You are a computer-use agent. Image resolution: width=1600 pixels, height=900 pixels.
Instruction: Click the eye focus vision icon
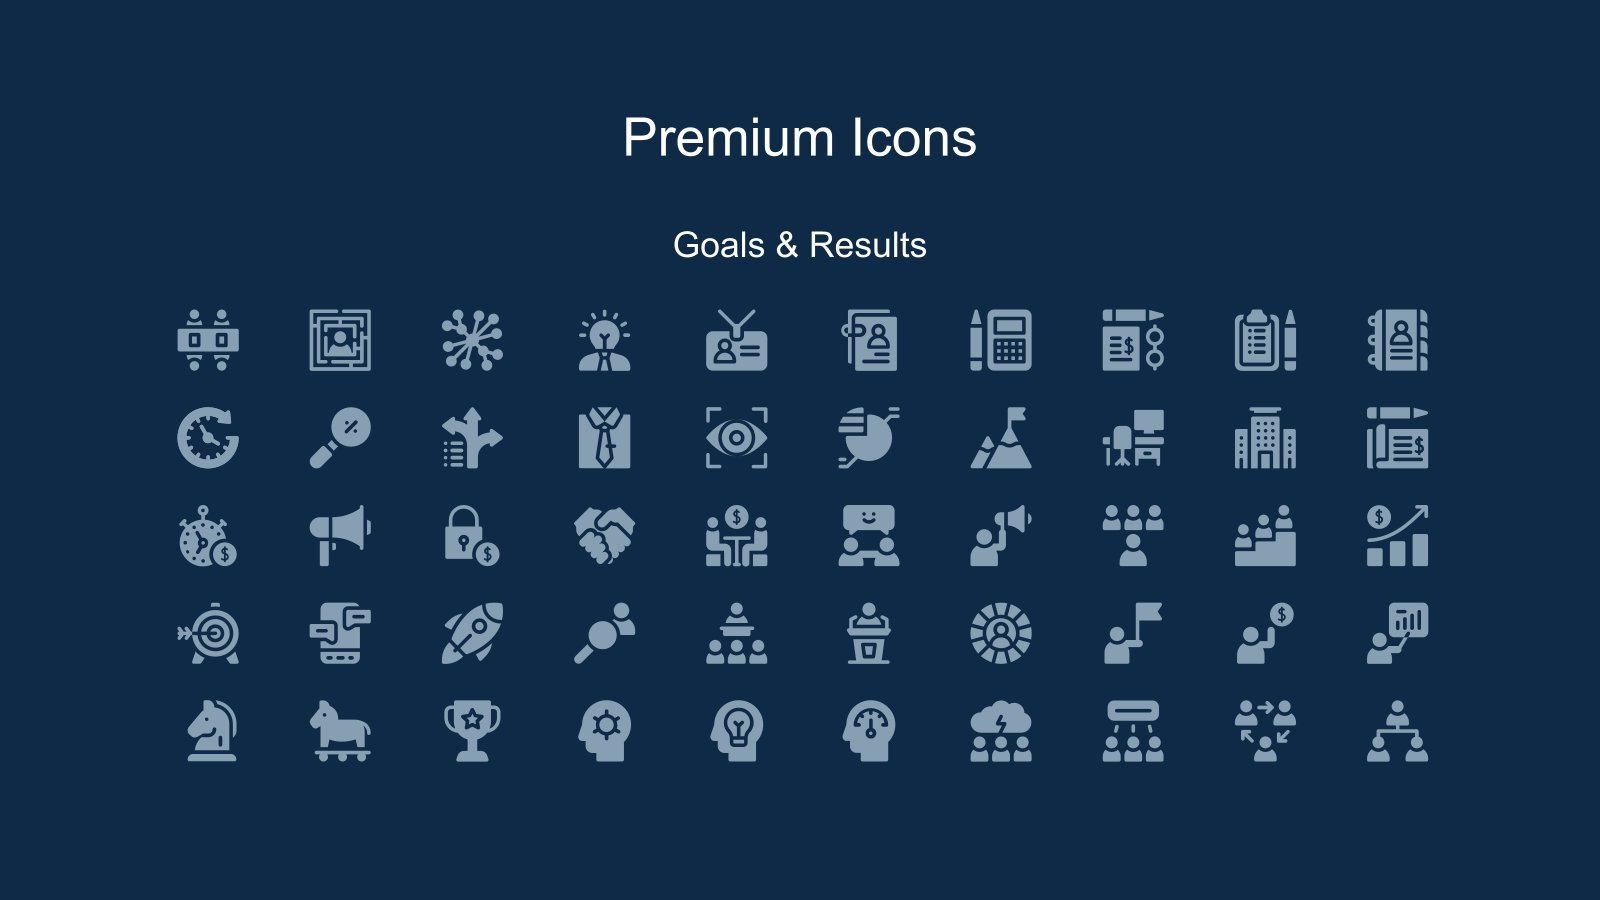(x=737, y=437)
